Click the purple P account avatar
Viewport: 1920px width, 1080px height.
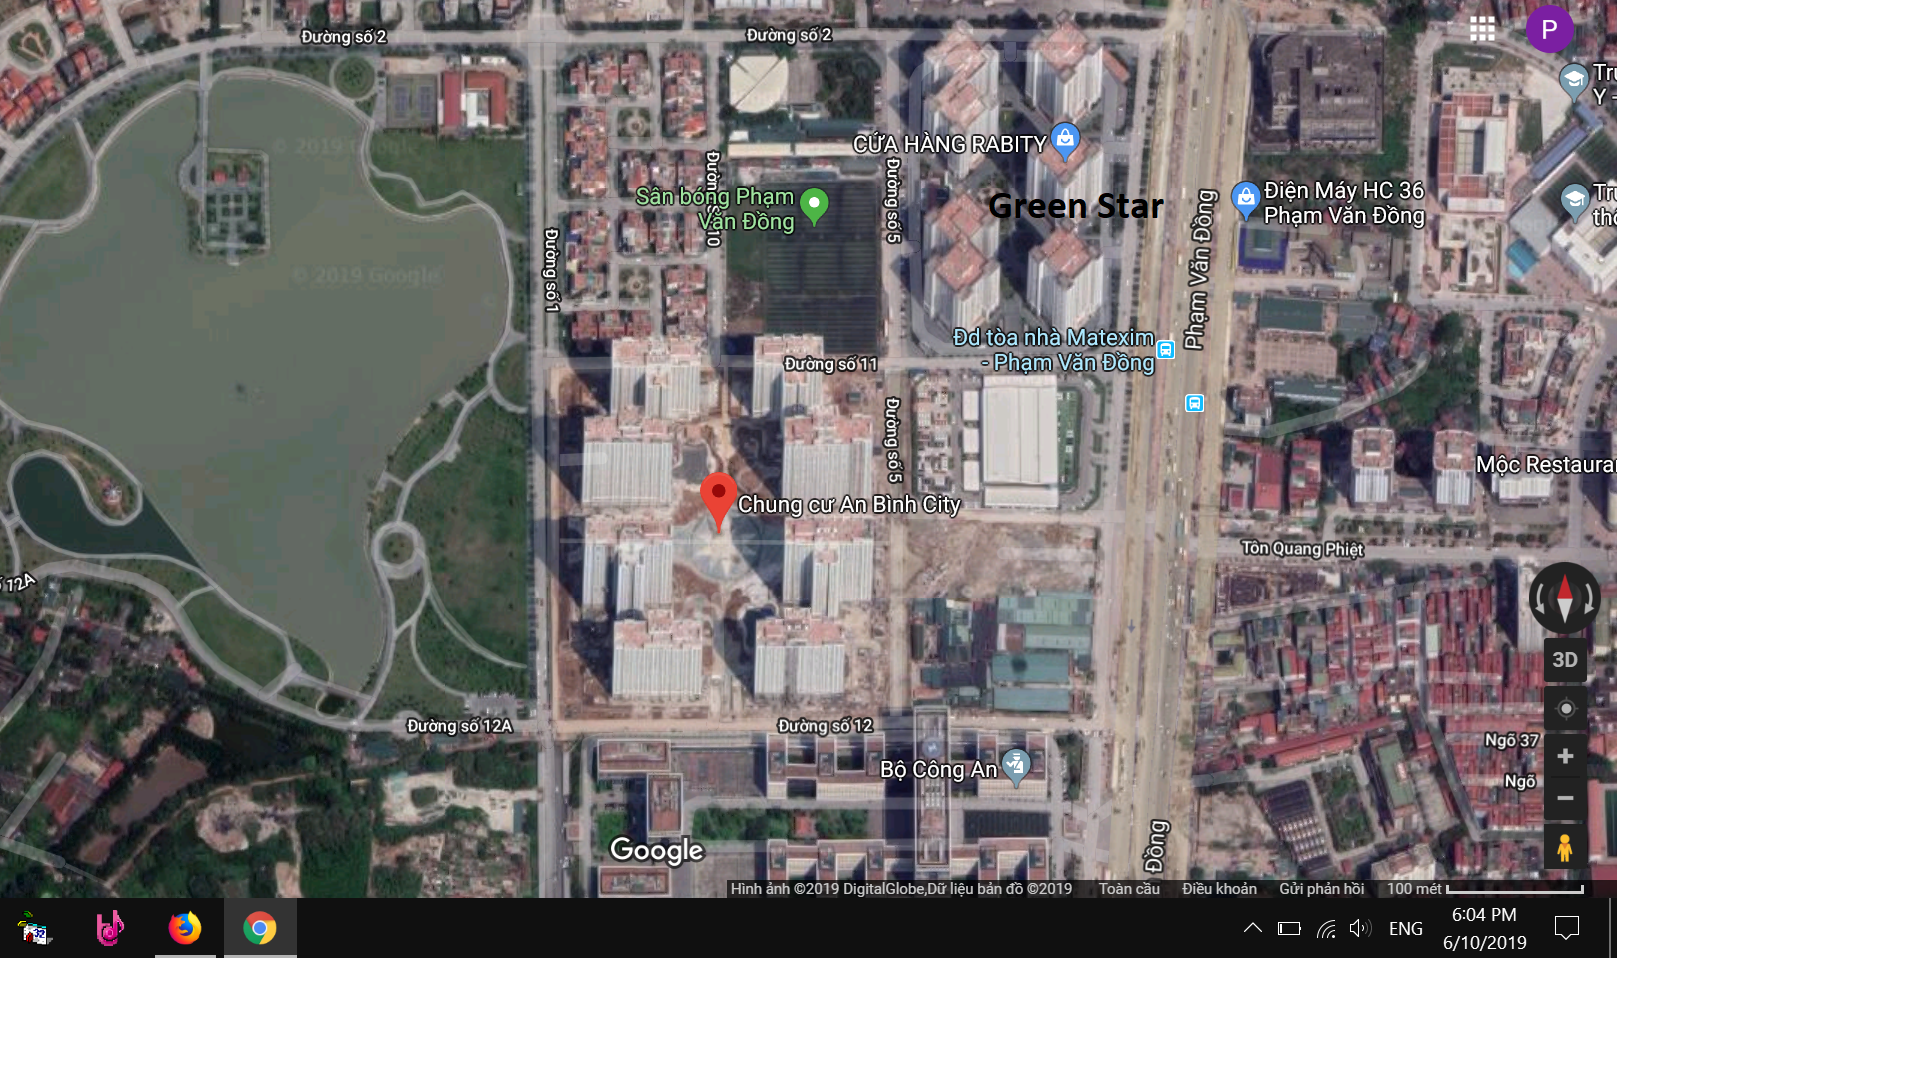pyautogui.click(x=1549, y=29)
